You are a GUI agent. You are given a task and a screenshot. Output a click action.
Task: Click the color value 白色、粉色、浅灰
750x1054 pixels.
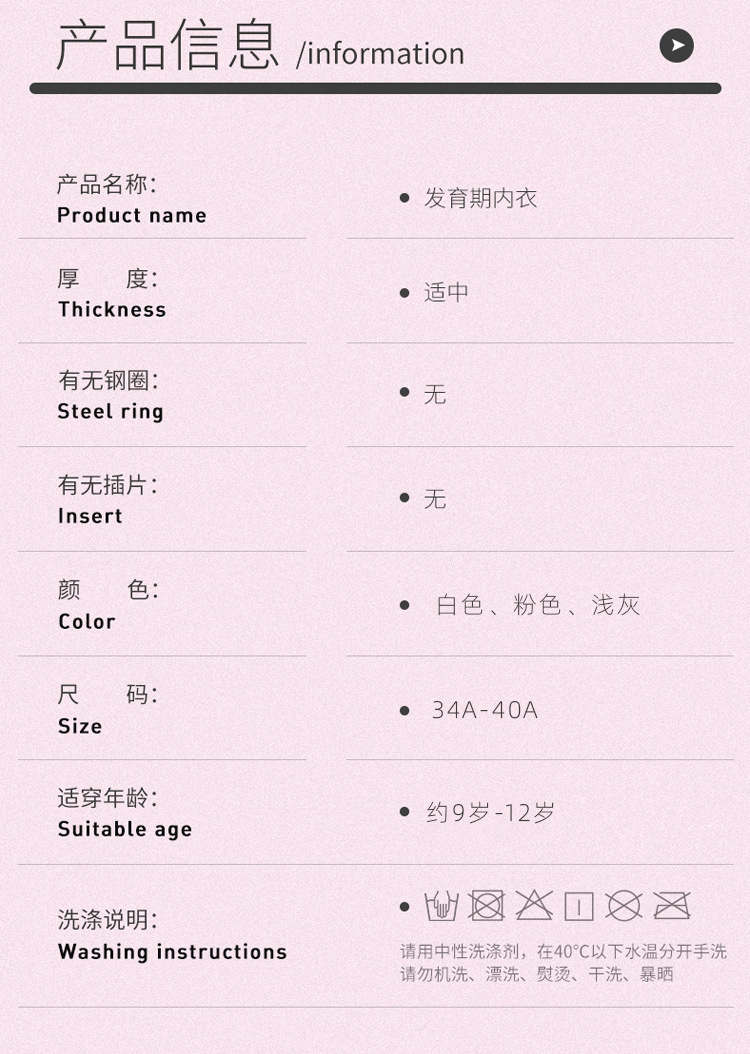pyautogui.click(x=538, y=605)
